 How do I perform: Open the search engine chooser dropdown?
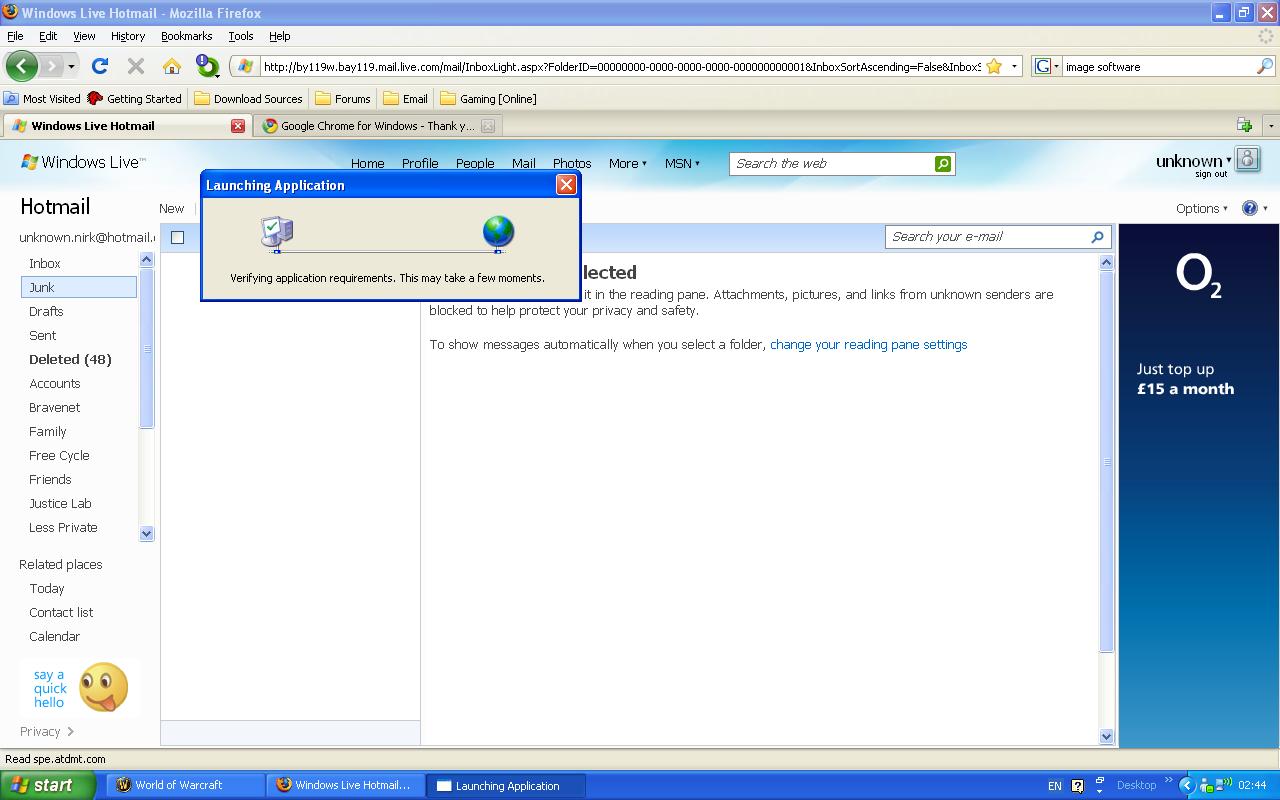click(1046, 66)
